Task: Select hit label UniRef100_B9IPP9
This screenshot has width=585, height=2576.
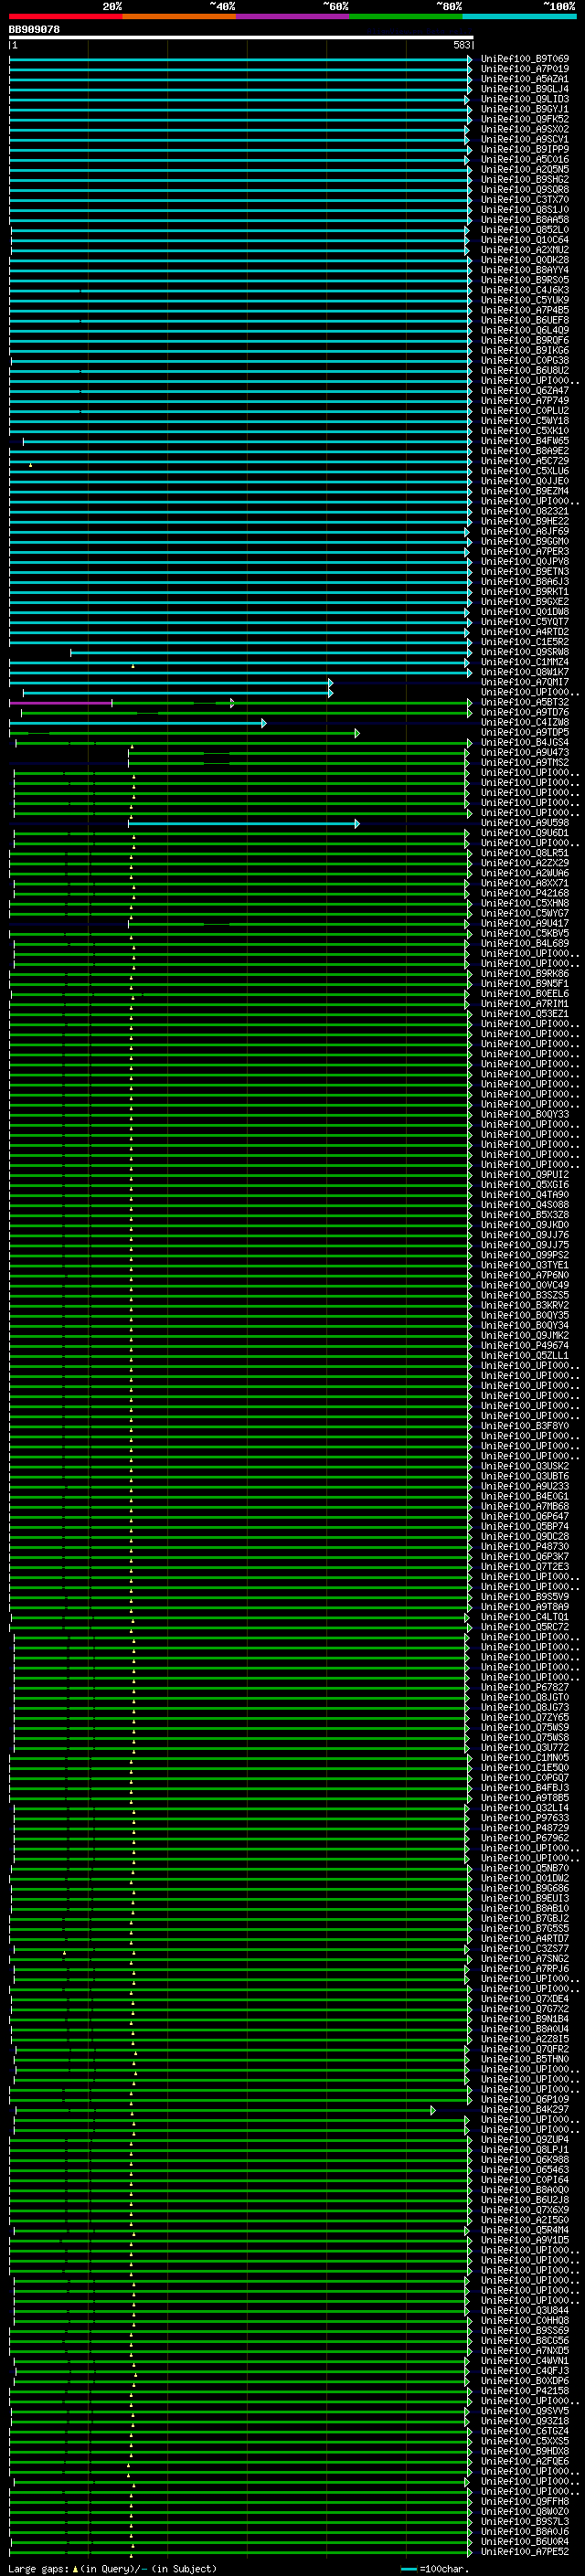Action: [525, 150]
